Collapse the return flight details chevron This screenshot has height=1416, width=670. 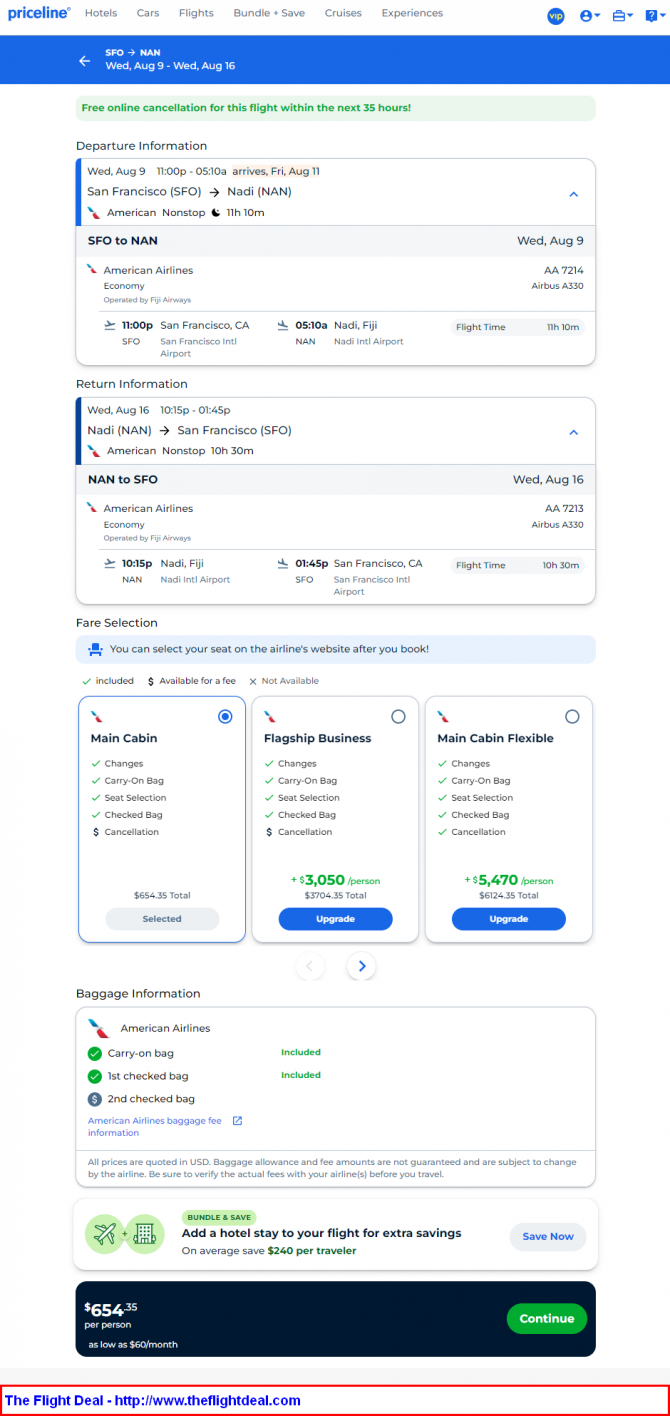573,432
